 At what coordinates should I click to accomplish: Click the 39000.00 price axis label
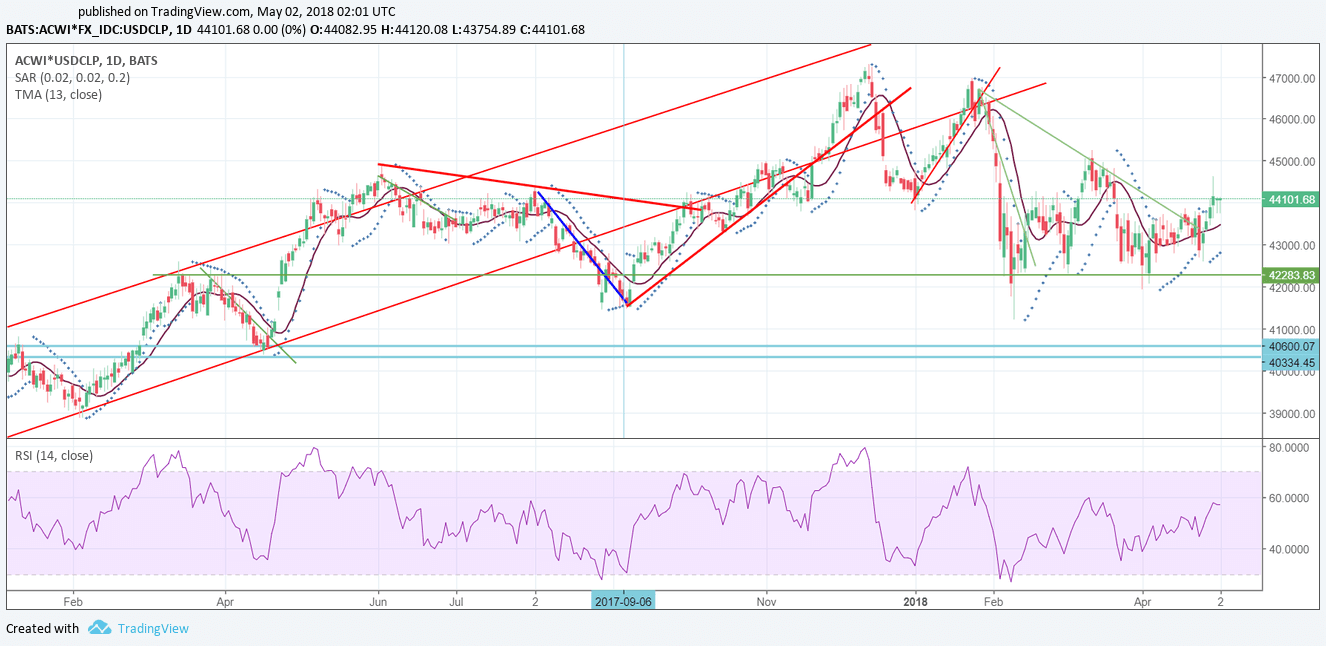[1292, 414]
